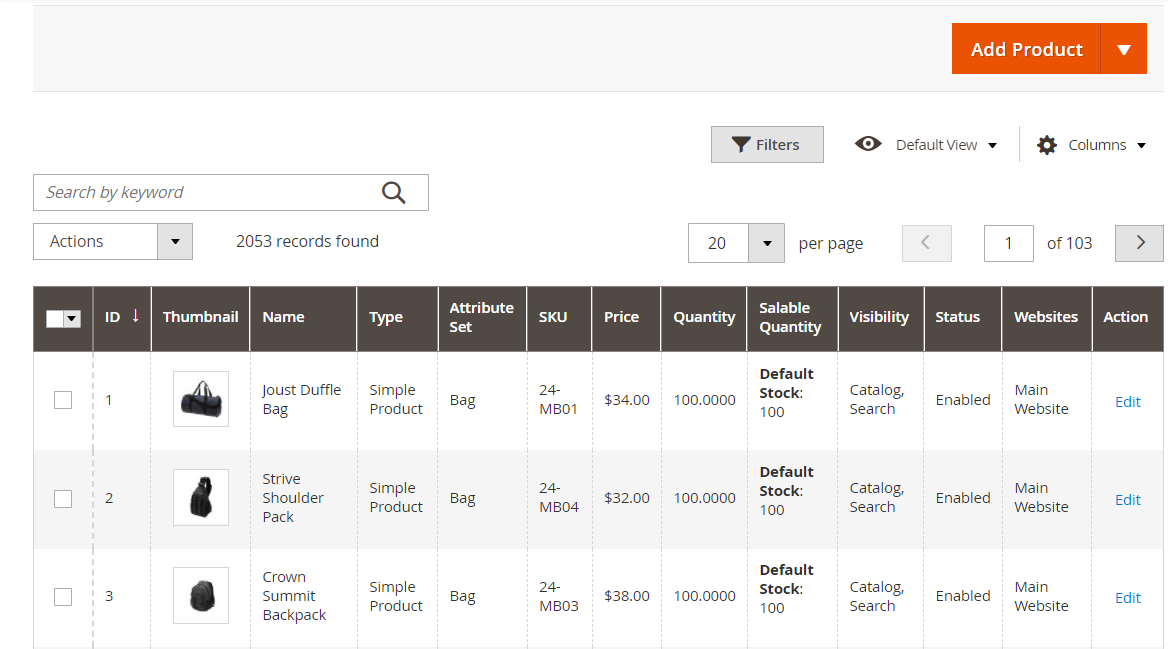Click the eye icon for Default View
Viewport: 1168px width, 649px height.
click(x=868, y=144)
